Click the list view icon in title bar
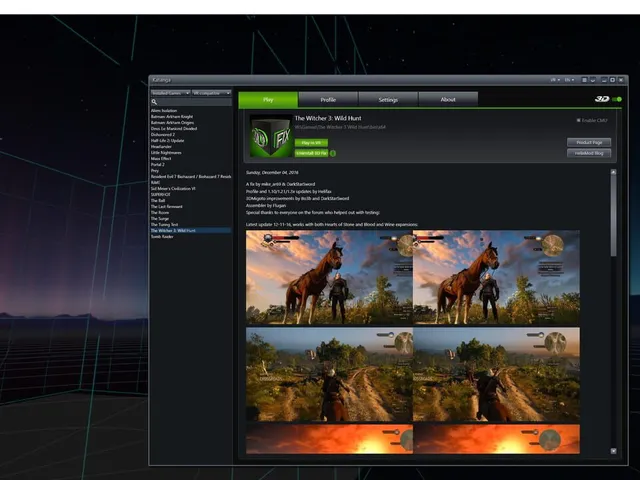This screenshot has width=640, height=480. (x=584, y=80)
